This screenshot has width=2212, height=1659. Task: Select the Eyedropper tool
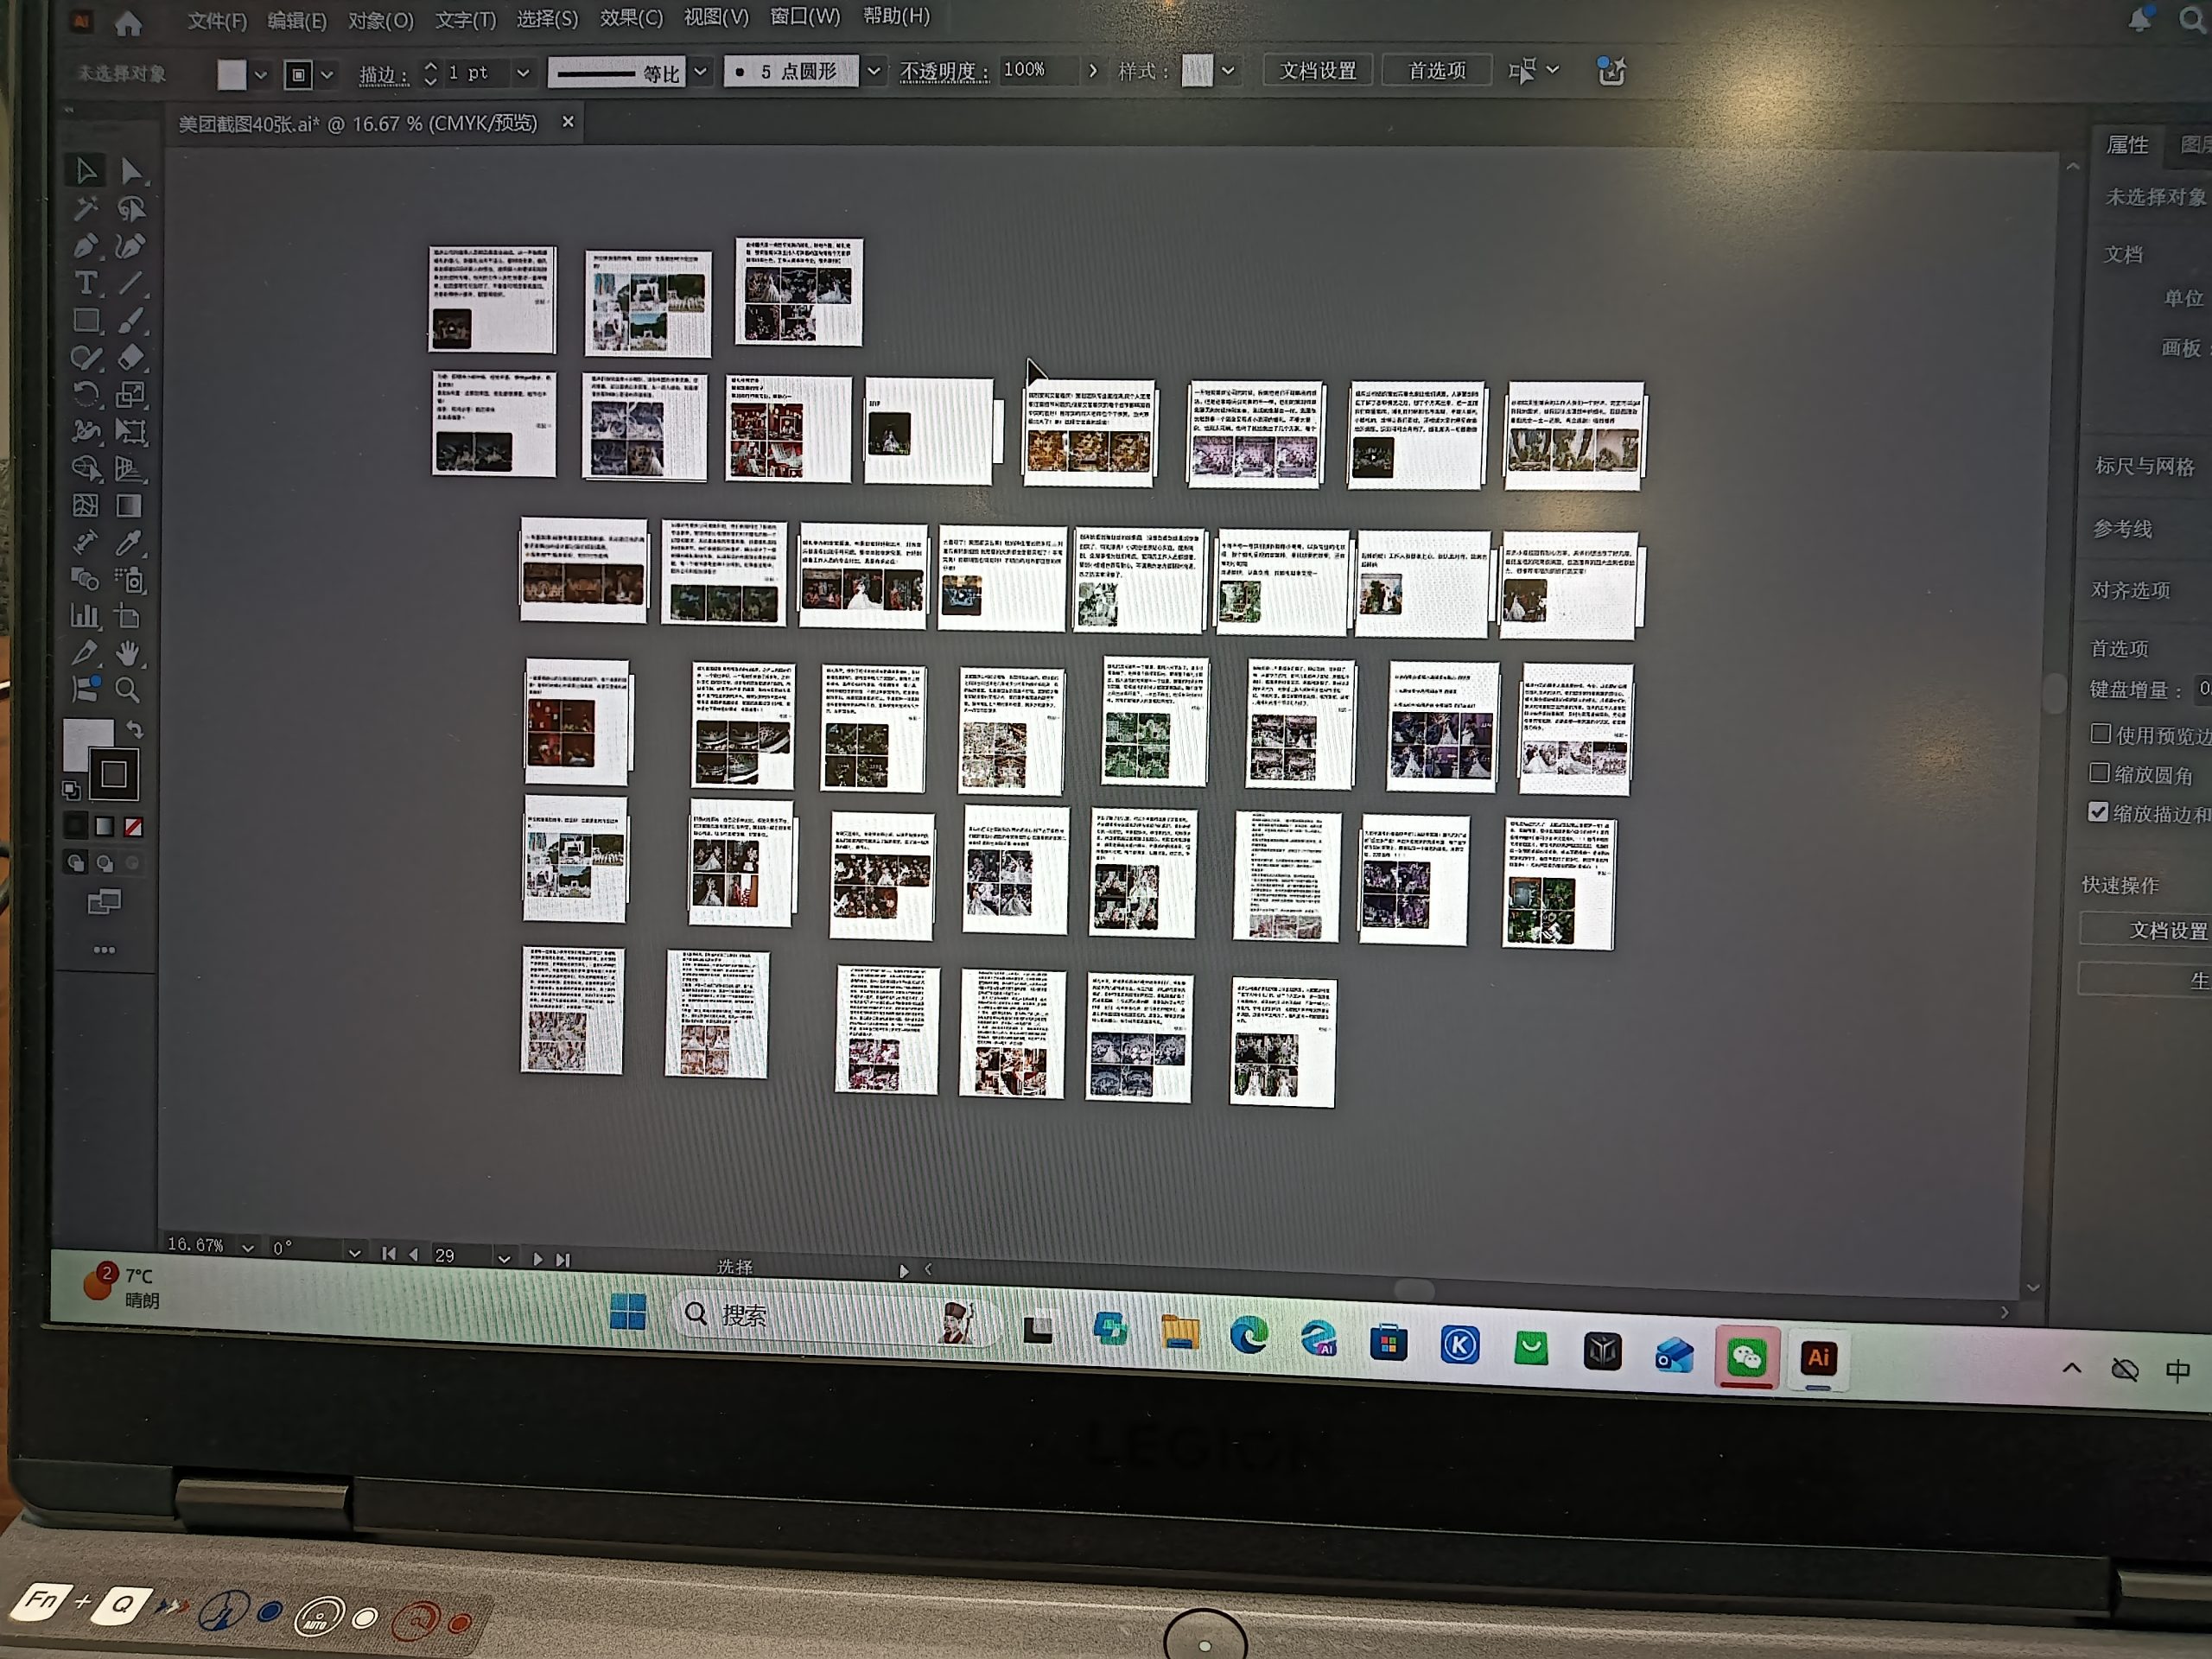pyautogui.click(x=128, y=543)
